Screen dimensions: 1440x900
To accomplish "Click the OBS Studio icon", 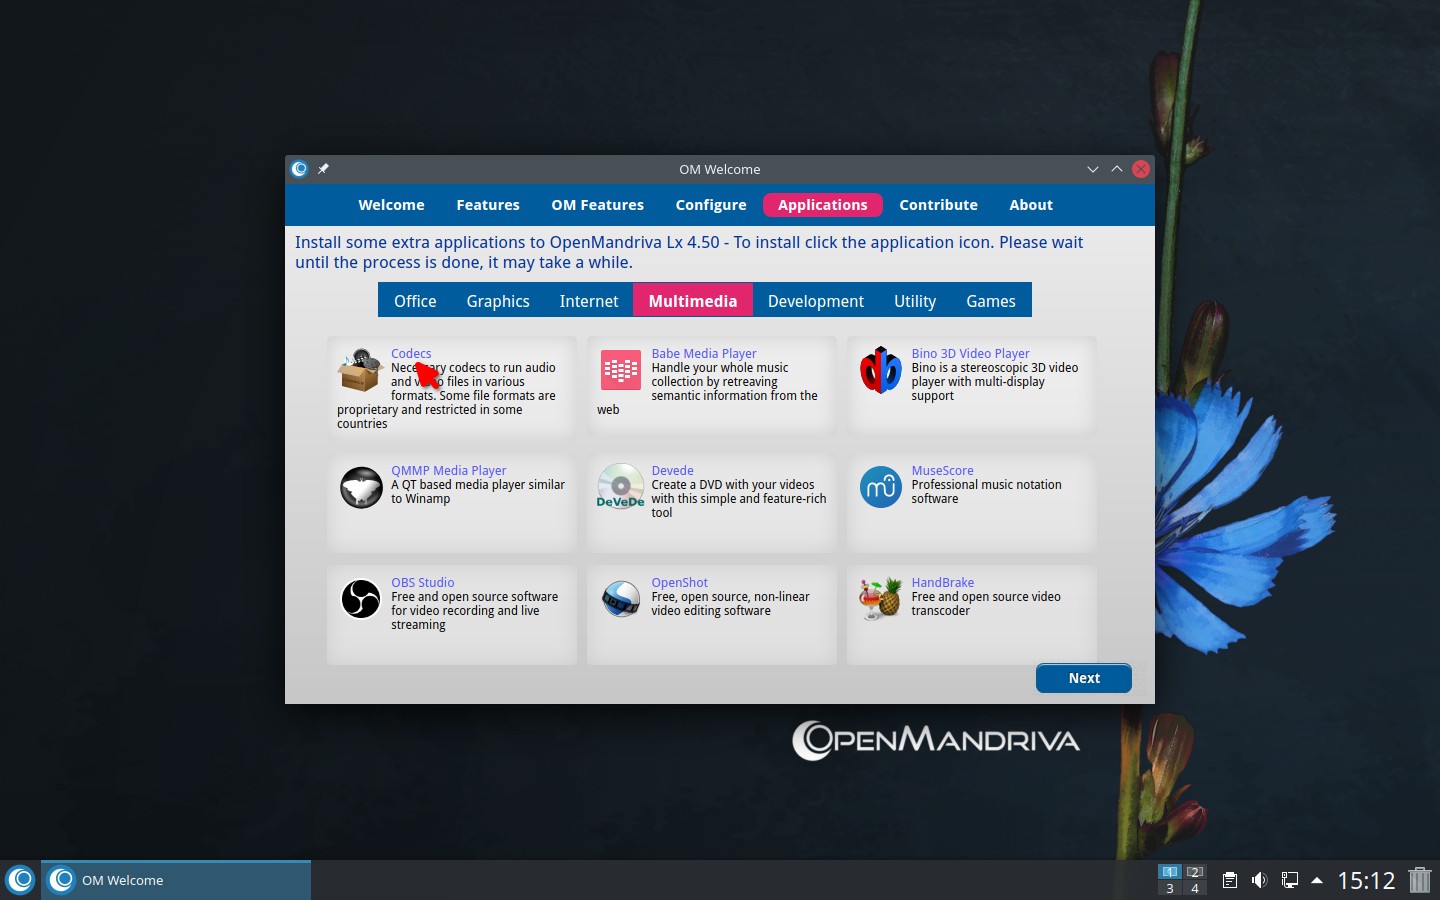I will click(x=361, y=599).
